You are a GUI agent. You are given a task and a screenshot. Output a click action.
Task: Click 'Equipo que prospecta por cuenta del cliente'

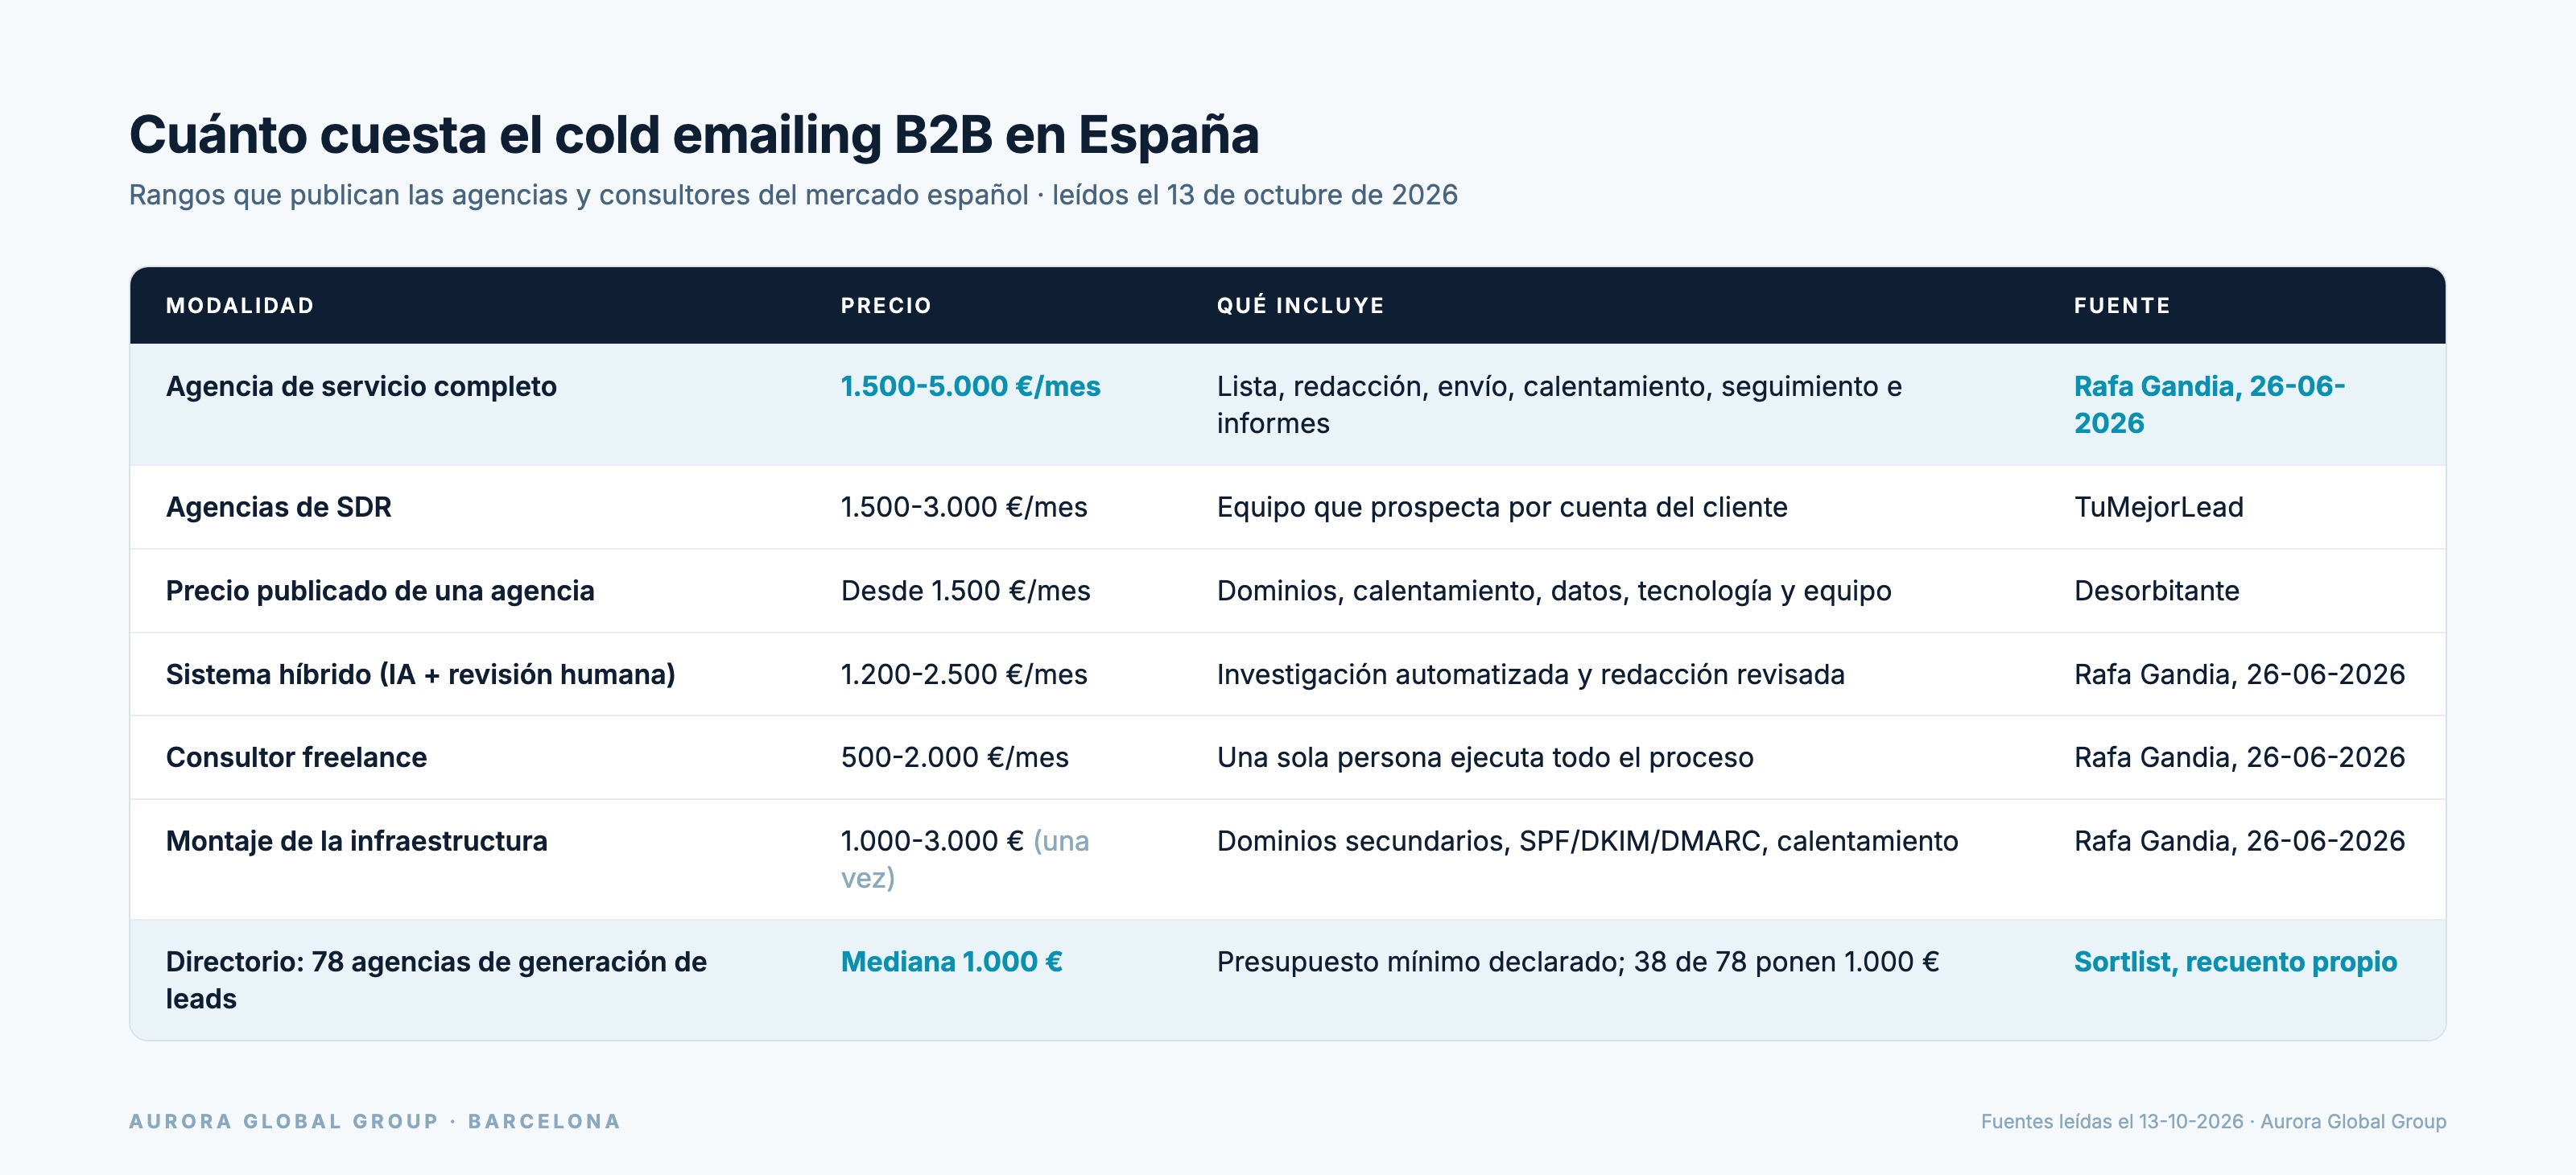tap(1502, 508)
